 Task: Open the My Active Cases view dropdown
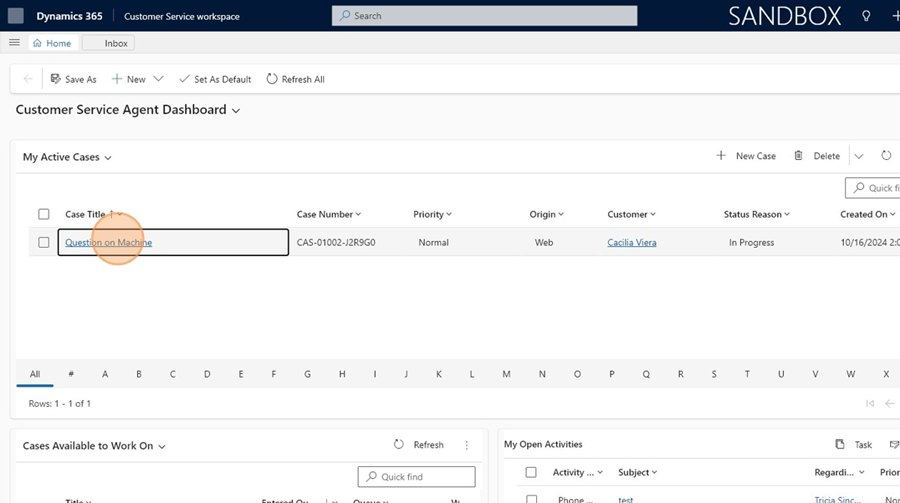(108, 158)
